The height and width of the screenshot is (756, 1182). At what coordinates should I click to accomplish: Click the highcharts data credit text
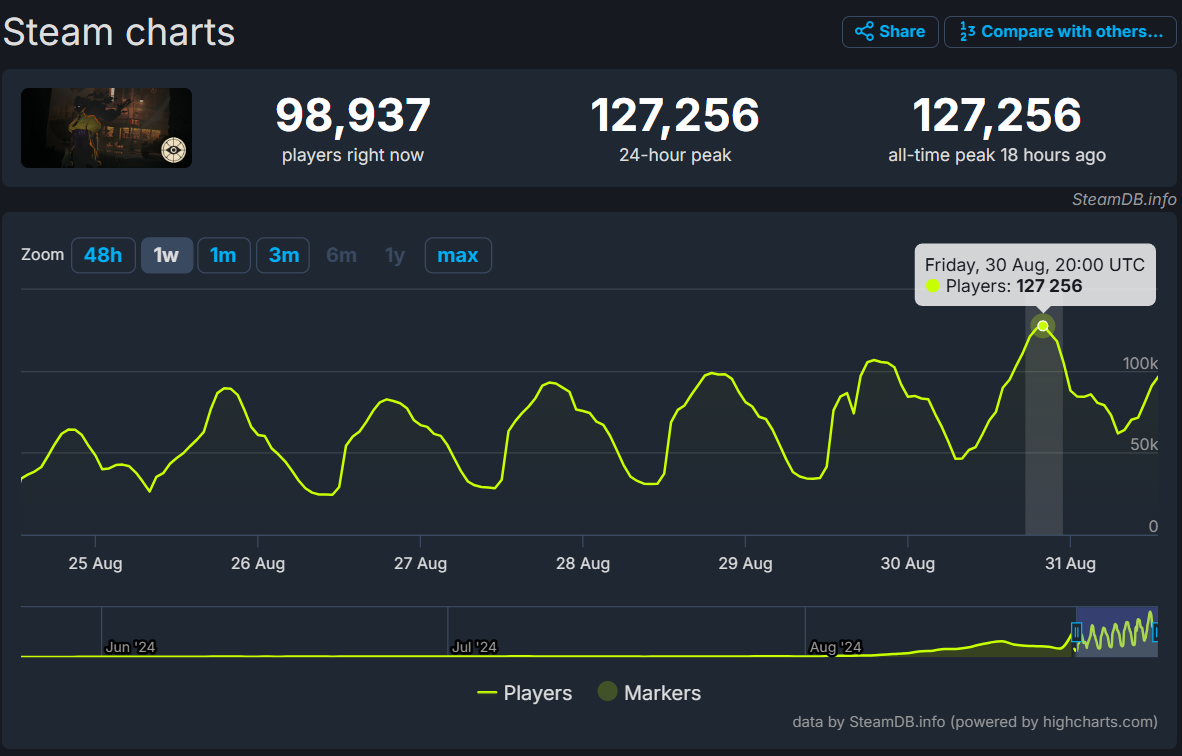click(x=975, y=722)
